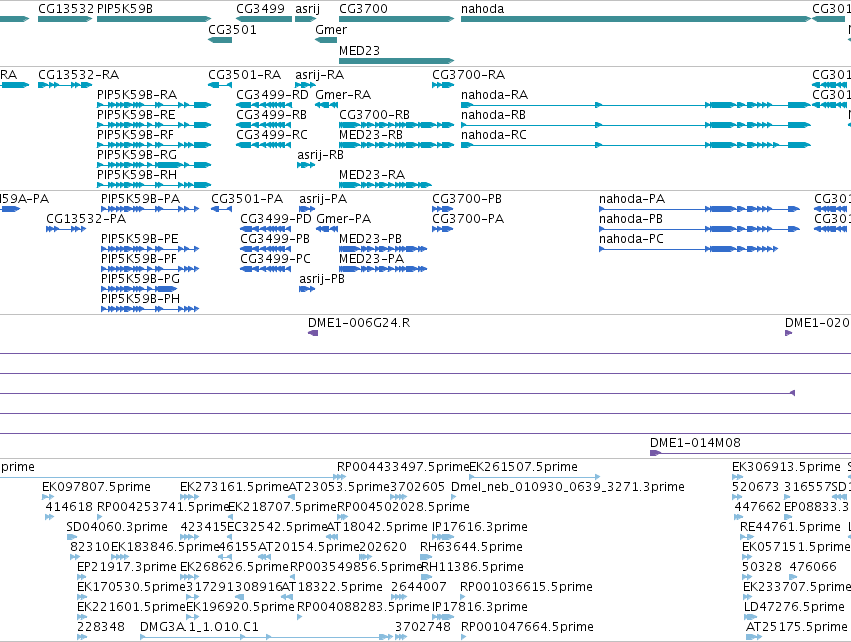Click protein CG3700-PB

[x=467, y=199]
